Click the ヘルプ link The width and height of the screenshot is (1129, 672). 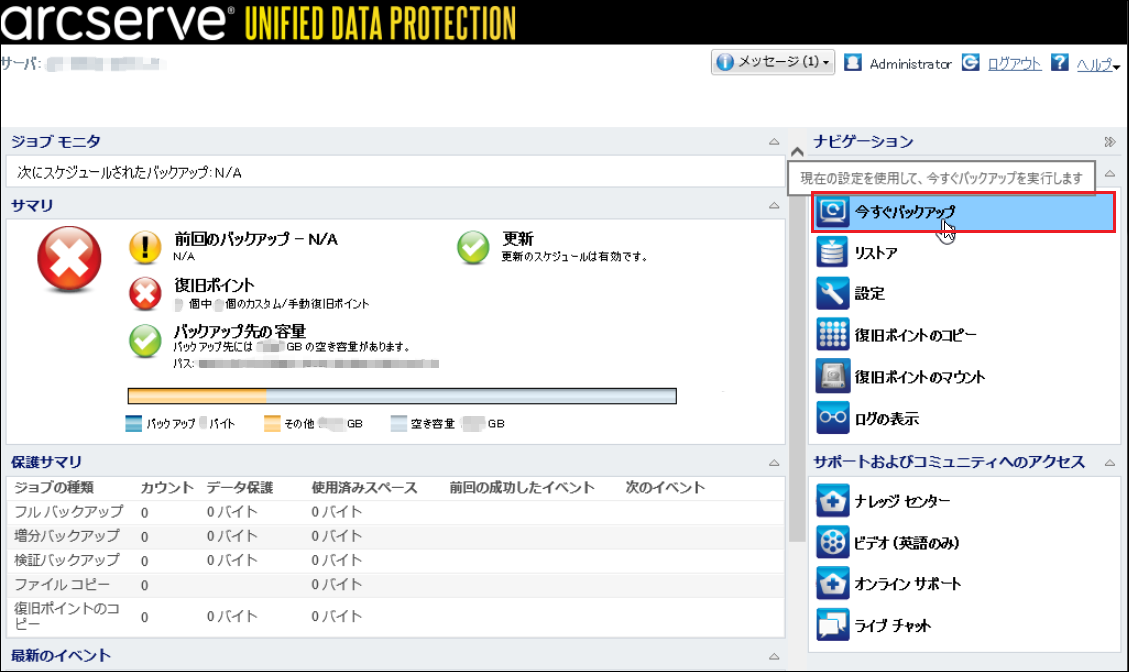pyautogui.click(x=1094, y=64)
